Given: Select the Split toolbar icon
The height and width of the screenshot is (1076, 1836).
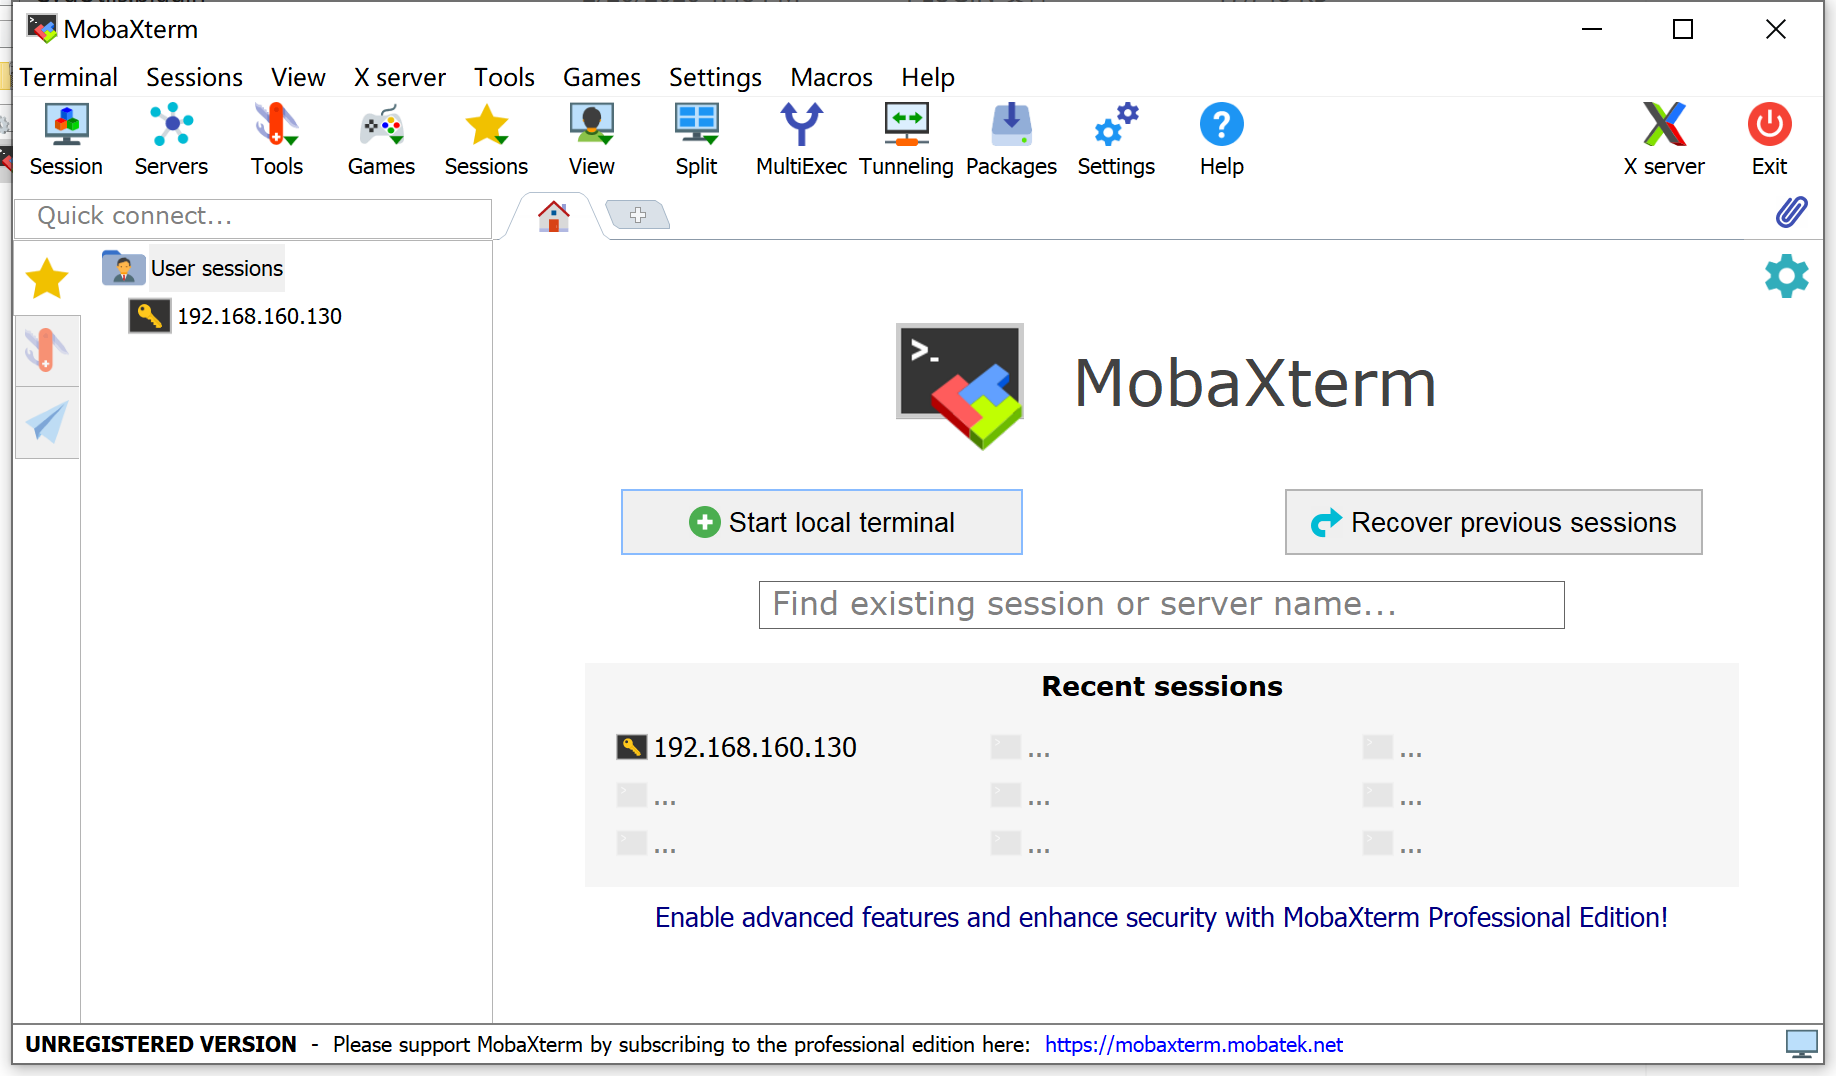Looking at the screenshot, I should (696, 140).
